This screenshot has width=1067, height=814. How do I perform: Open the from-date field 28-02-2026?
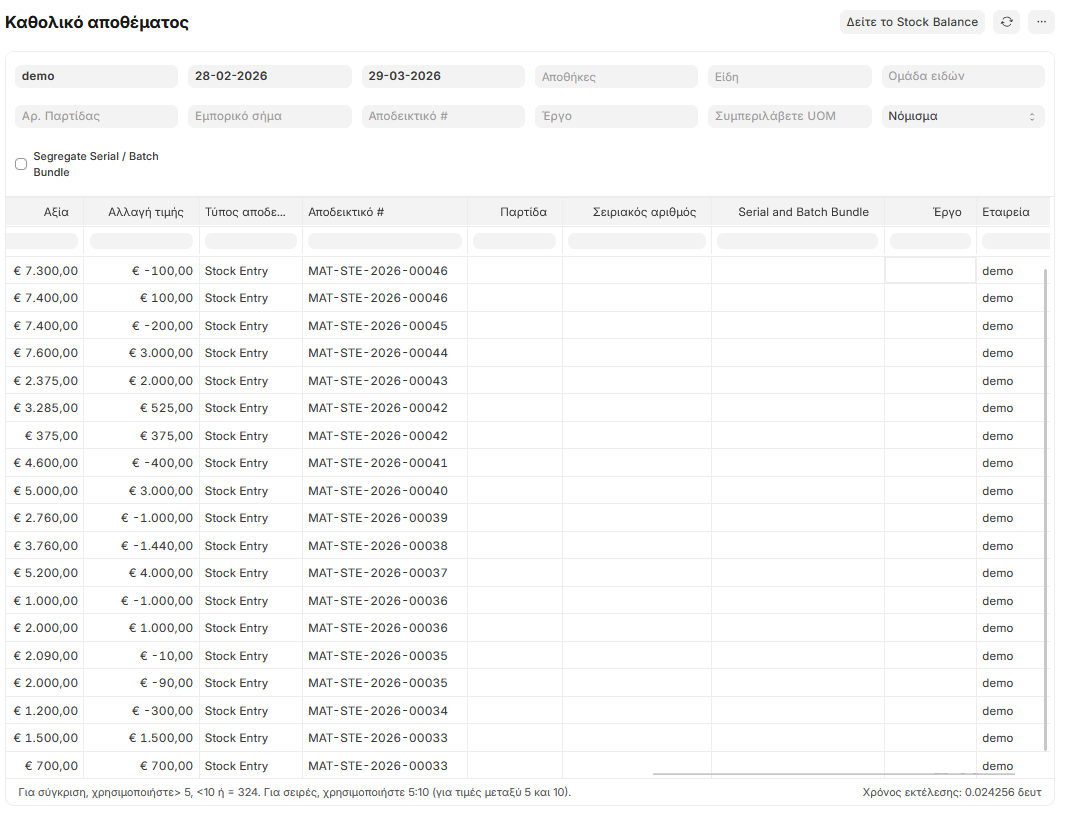[269, 76]
